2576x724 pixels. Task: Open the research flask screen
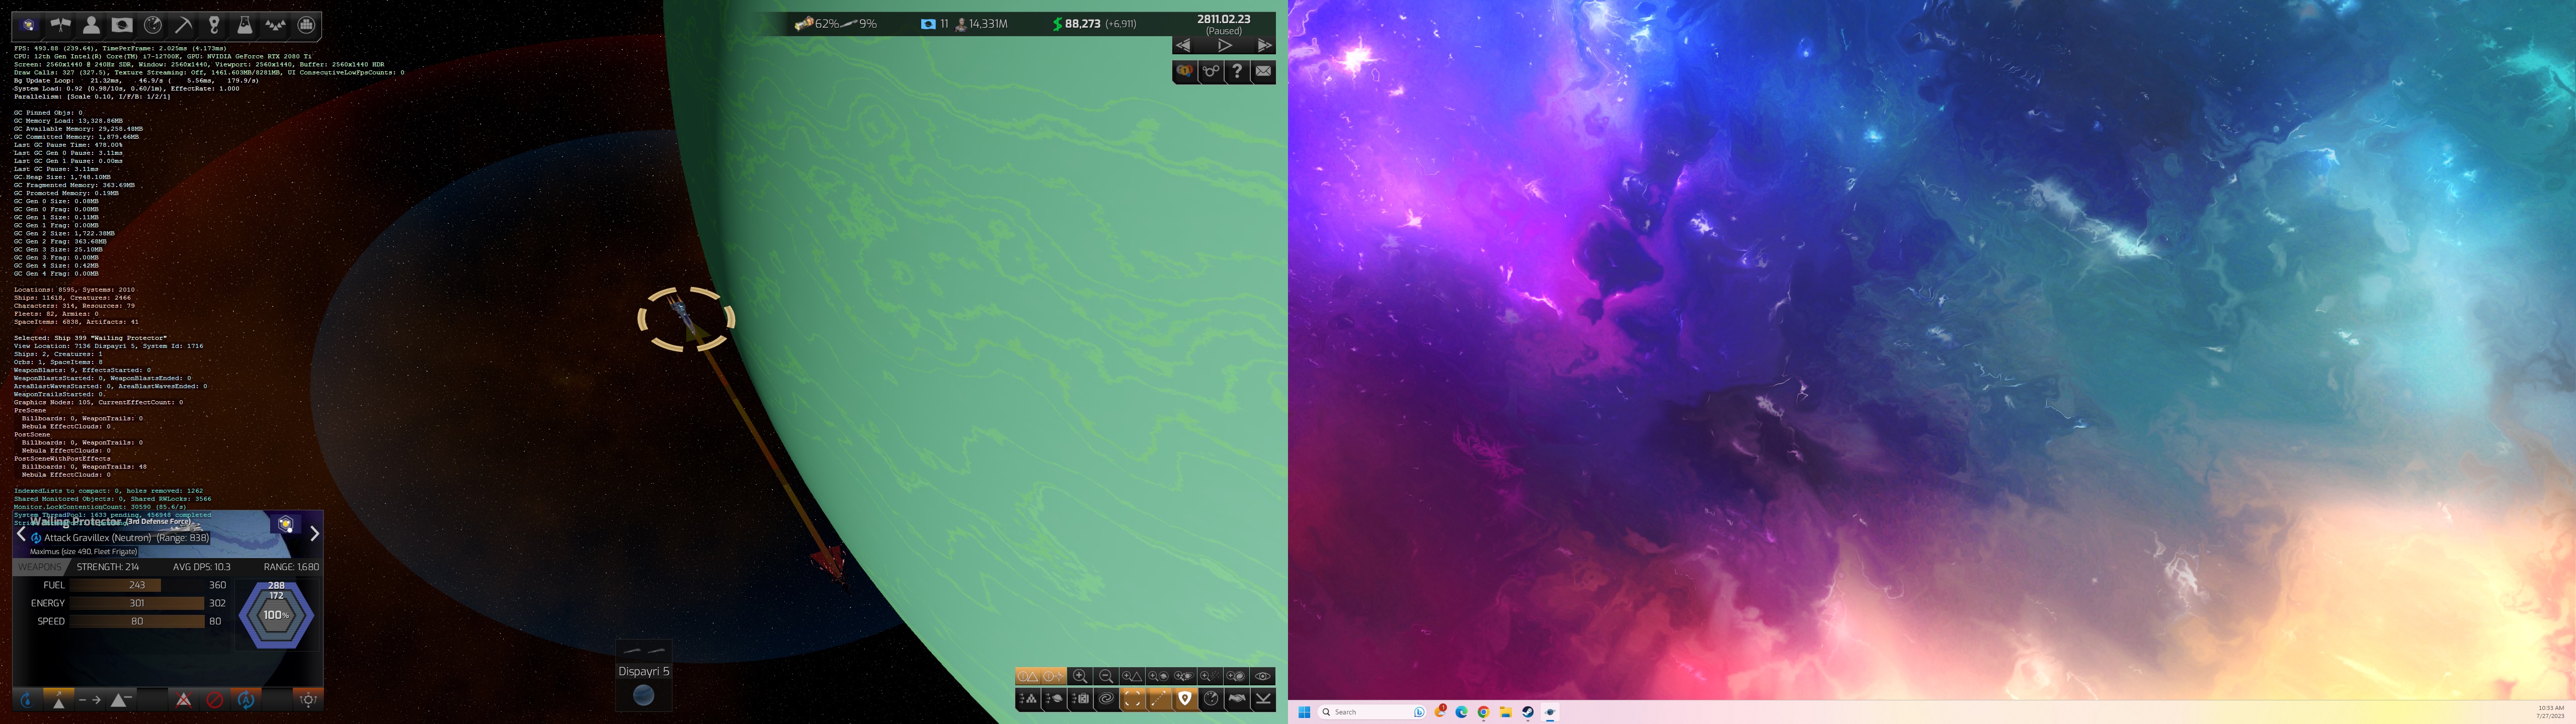point(245,25)
